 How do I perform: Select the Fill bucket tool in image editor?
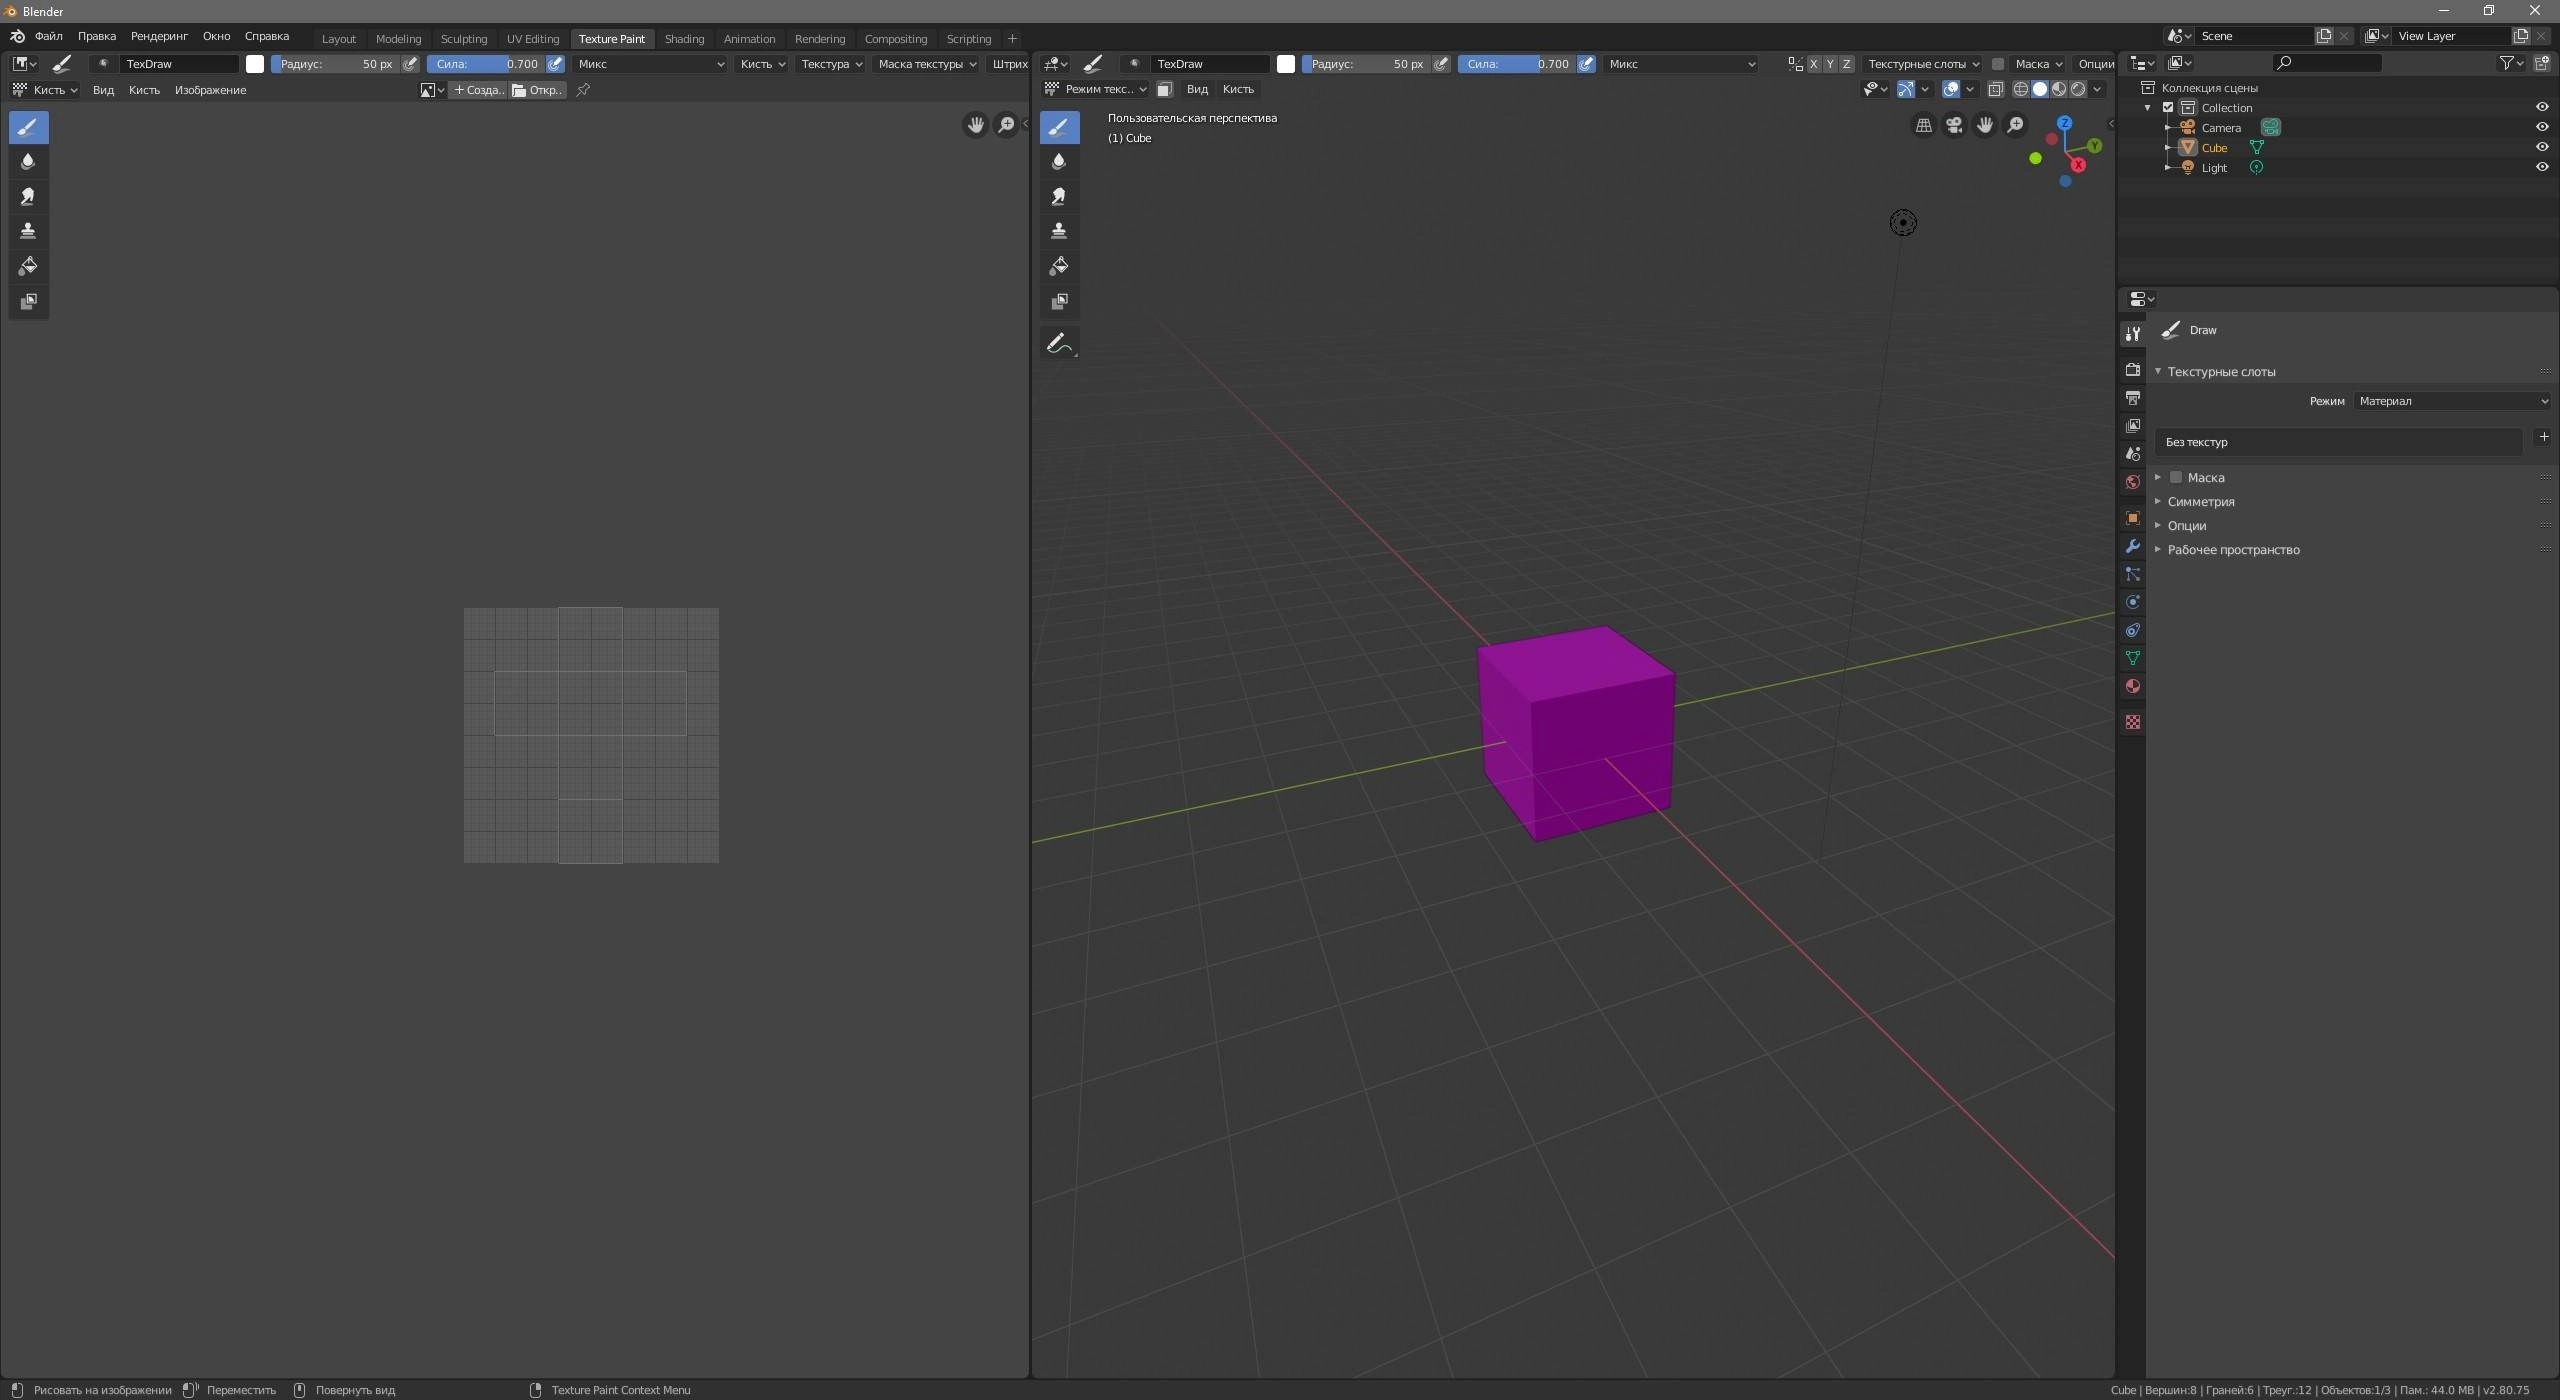point(28,266)
